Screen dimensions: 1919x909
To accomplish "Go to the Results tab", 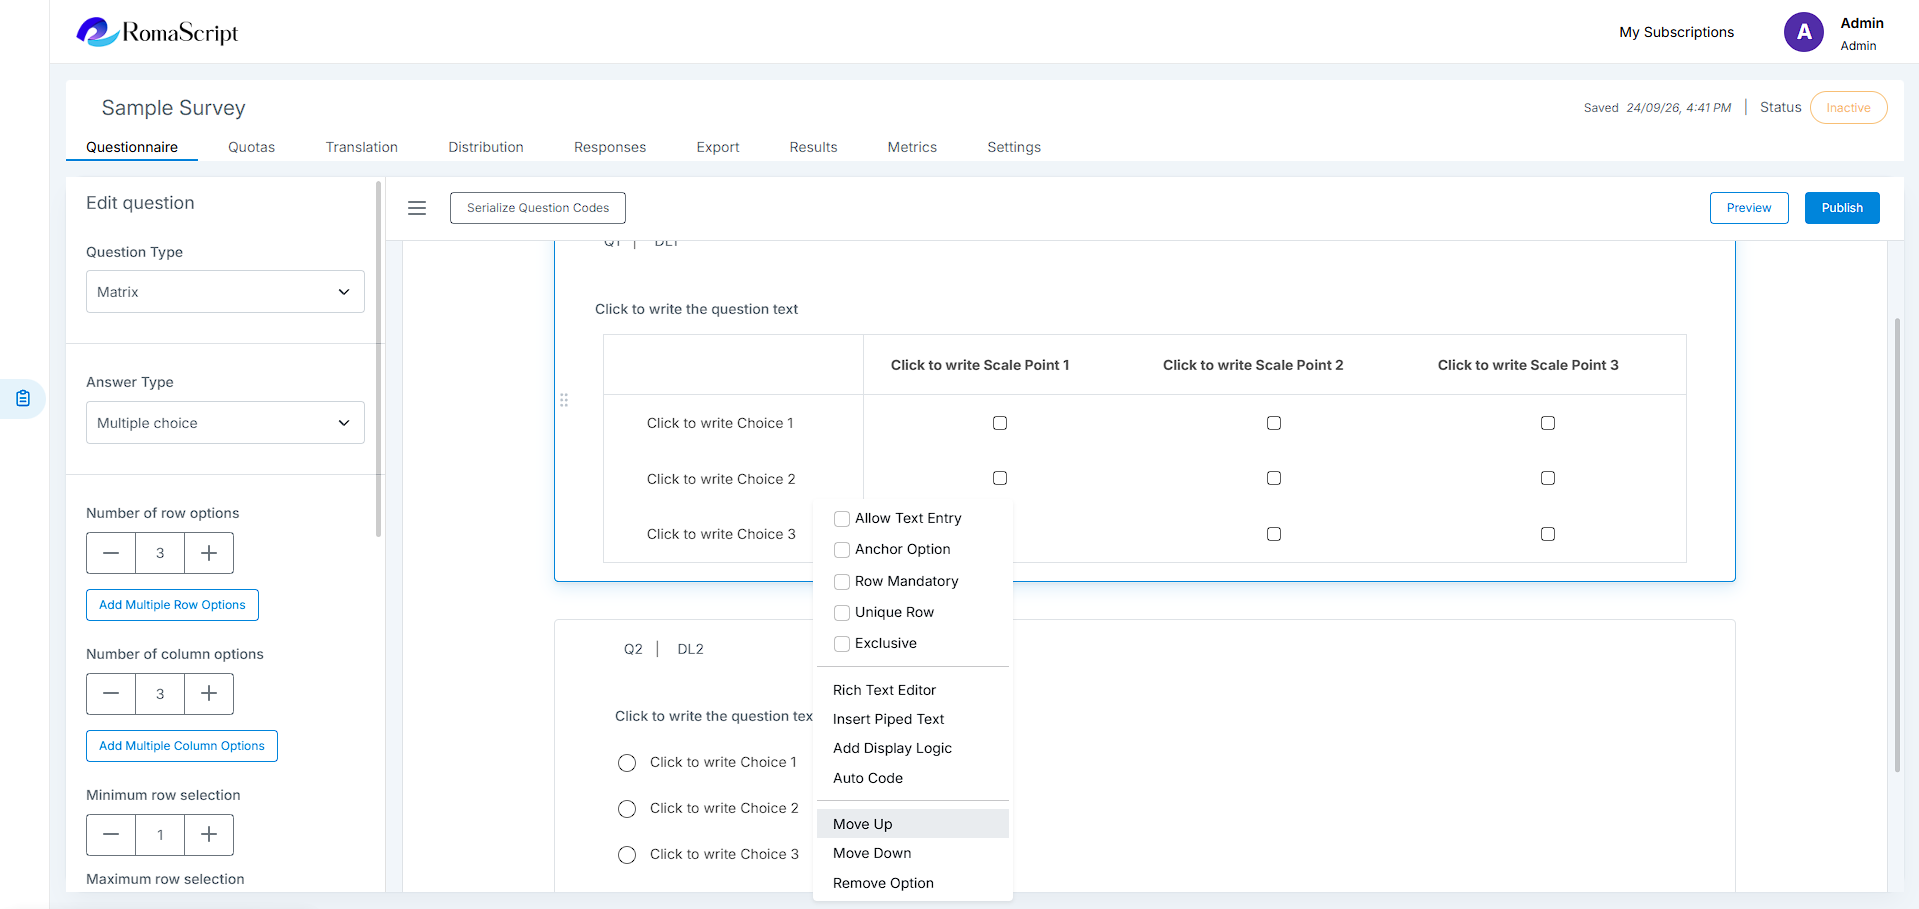I will coord(813,147).
